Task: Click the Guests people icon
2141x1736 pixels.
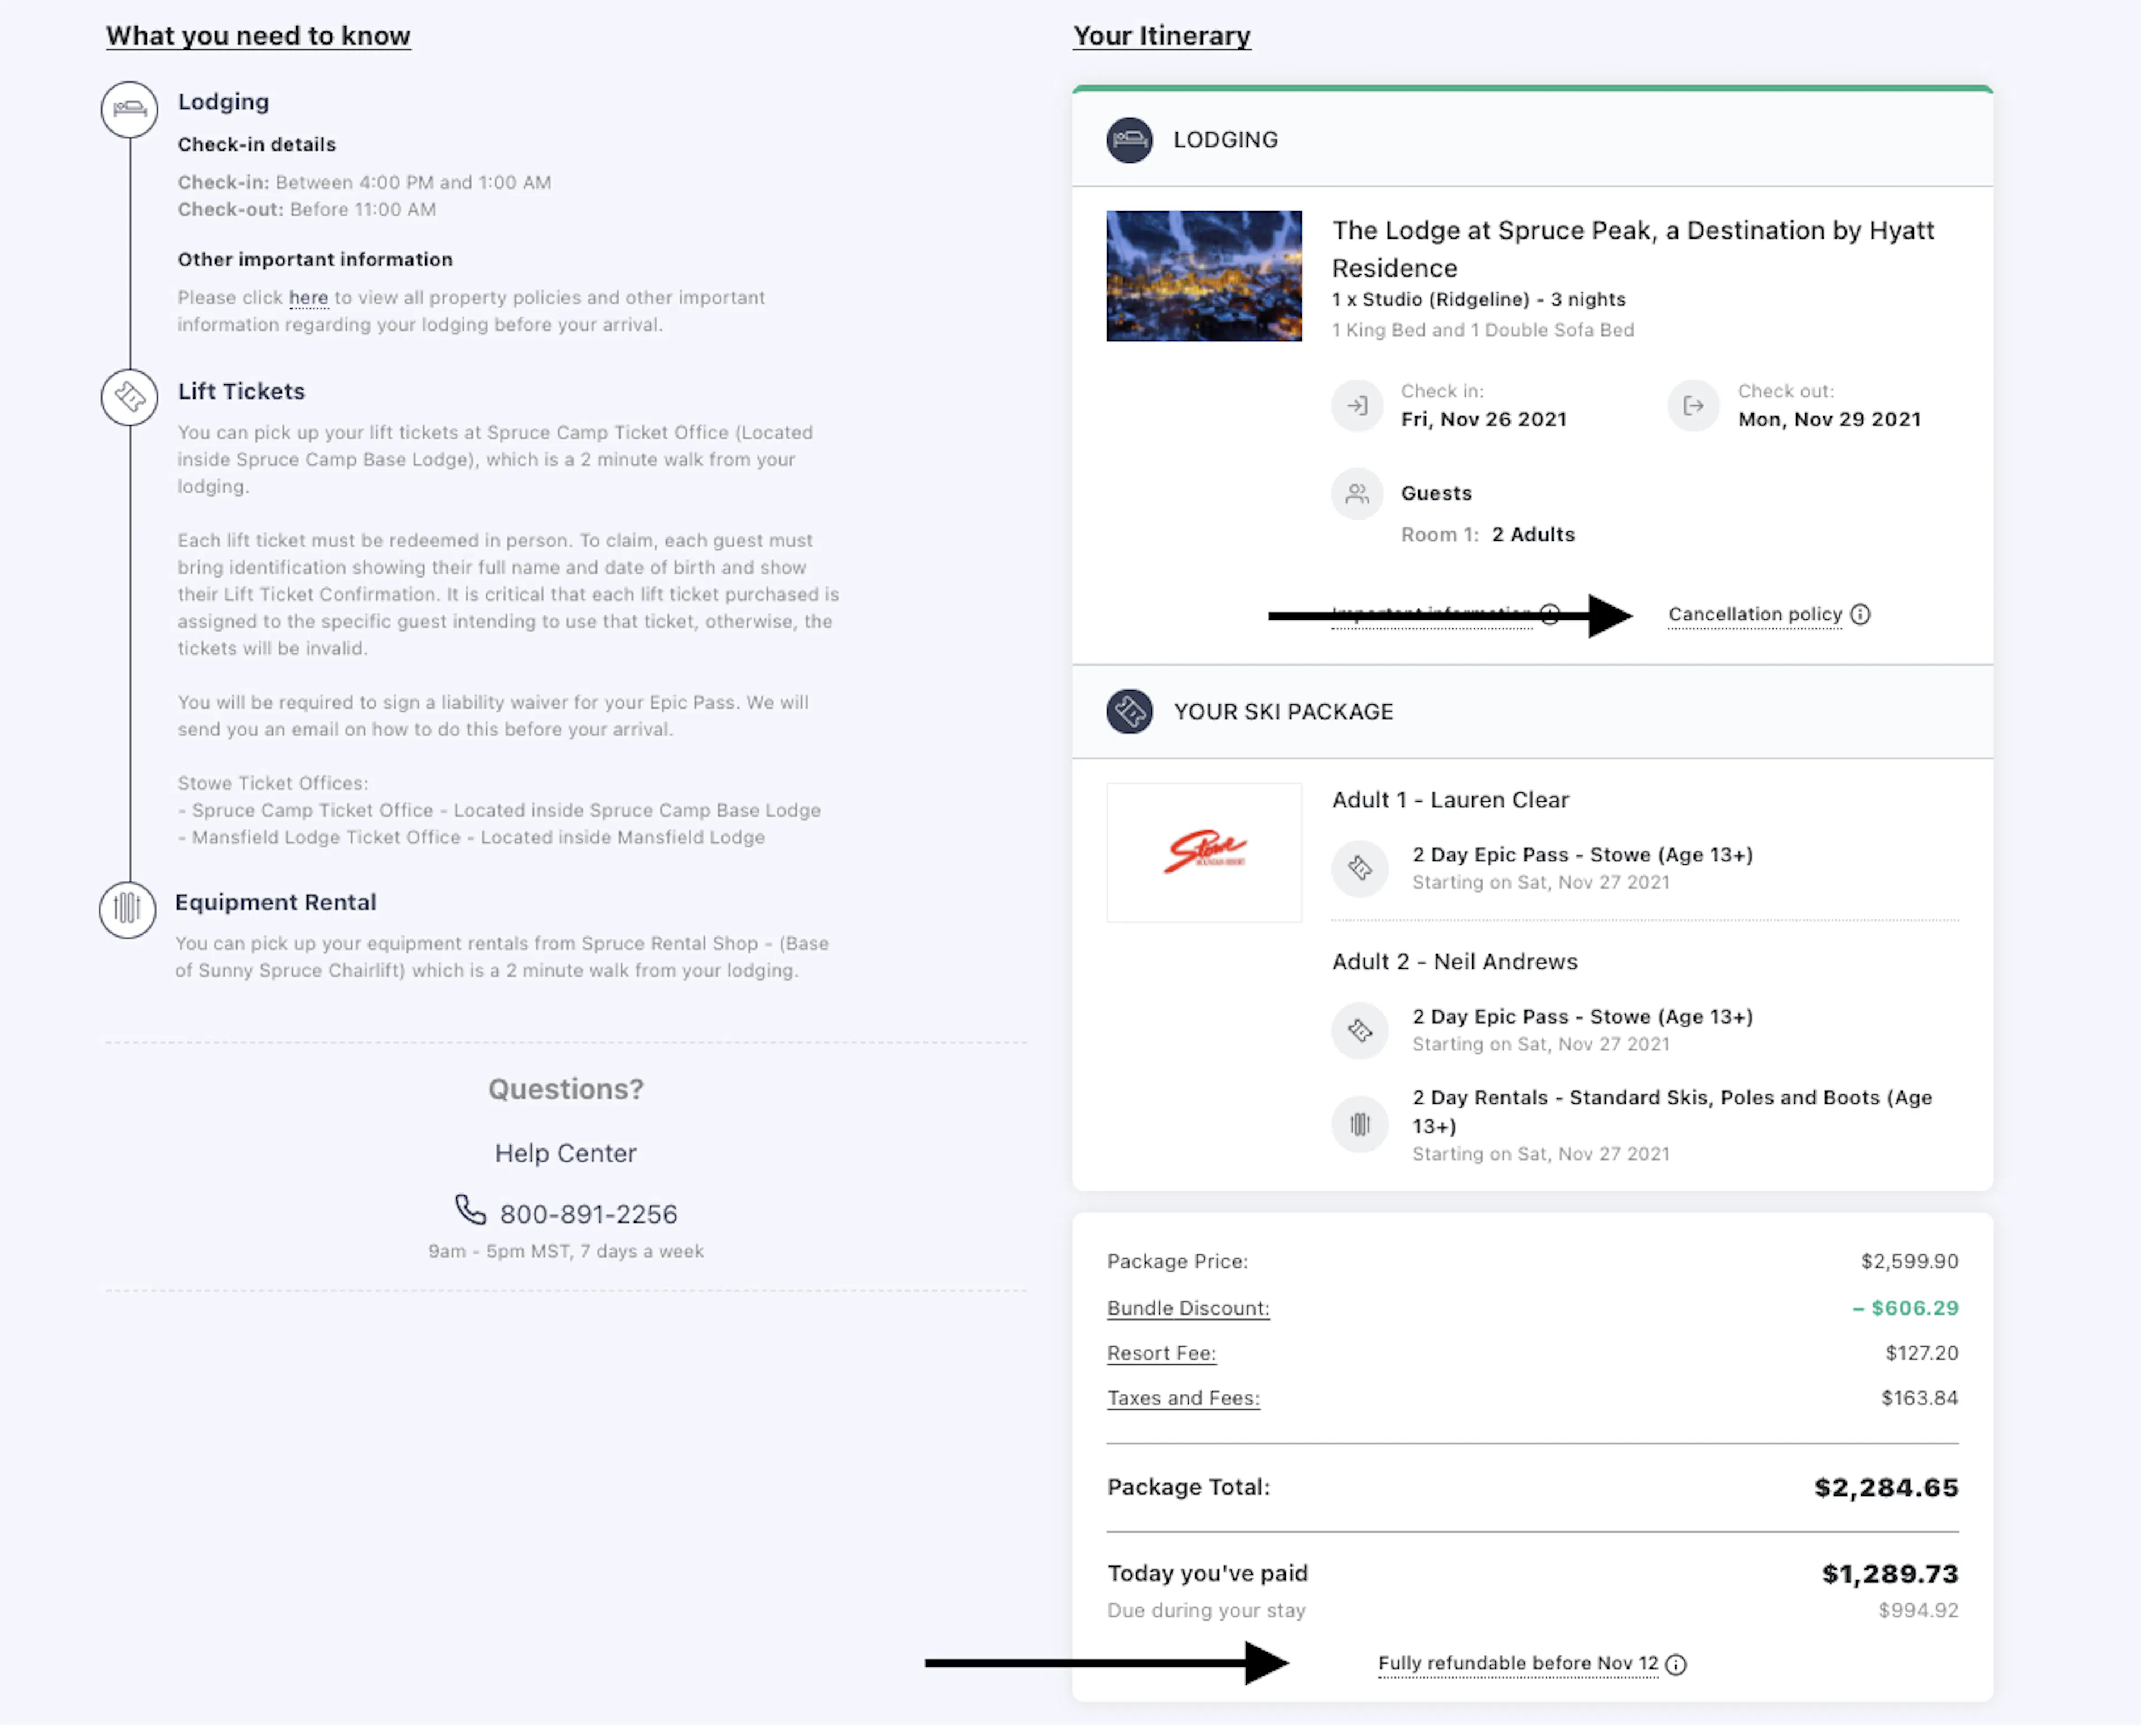Action: click(x=1357, y=493)
